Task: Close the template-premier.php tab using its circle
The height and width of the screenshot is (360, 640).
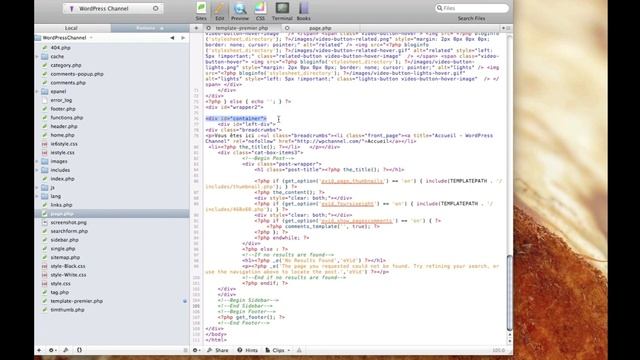Action: tap(209, 28)
